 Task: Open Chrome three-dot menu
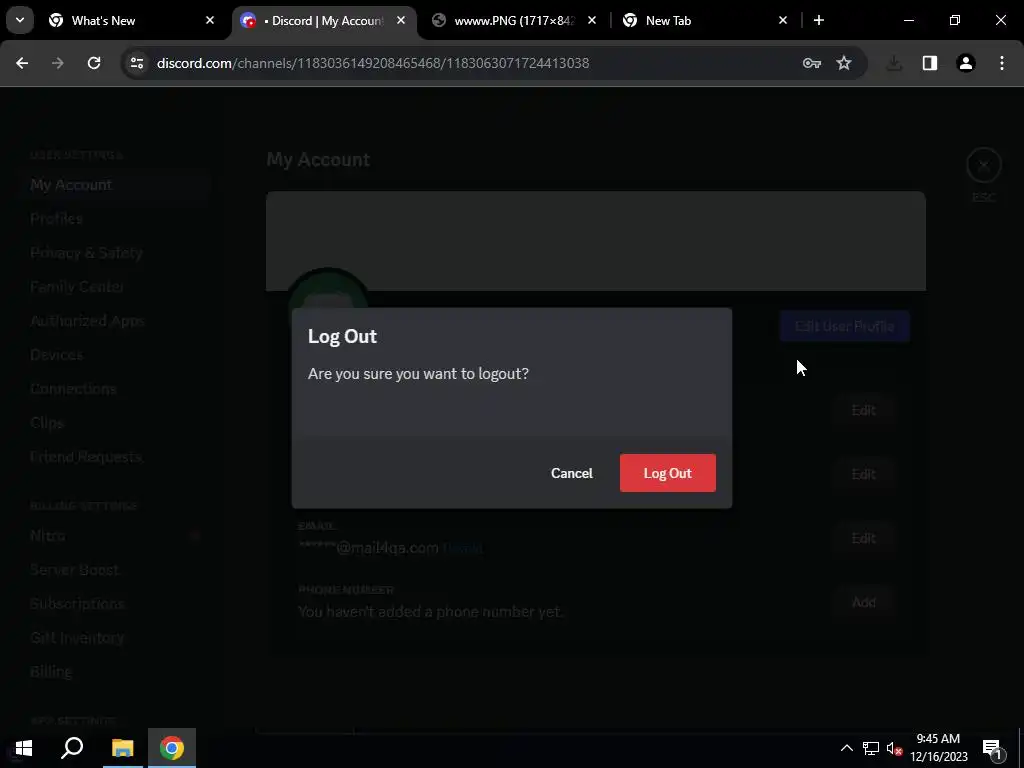1002,63
